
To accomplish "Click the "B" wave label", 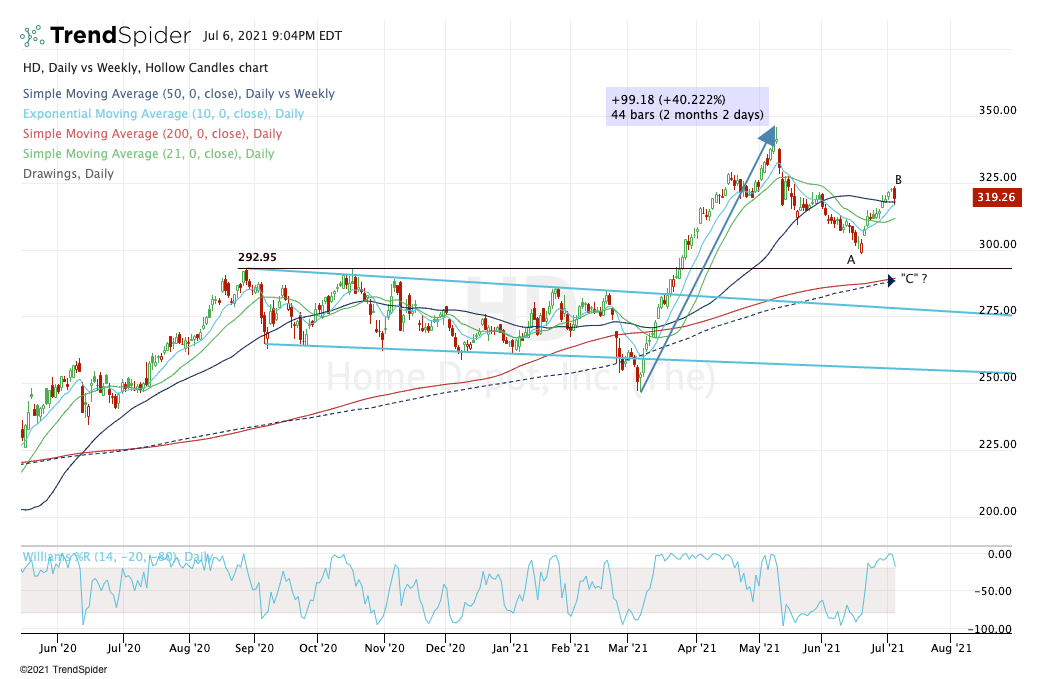I will pos(898,180).
